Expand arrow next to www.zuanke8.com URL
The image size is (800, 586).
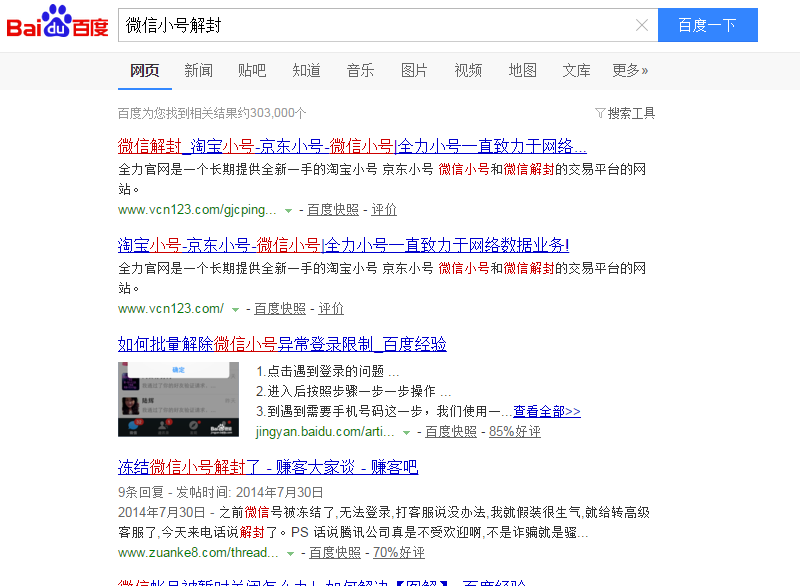click(x=290, y=554)
